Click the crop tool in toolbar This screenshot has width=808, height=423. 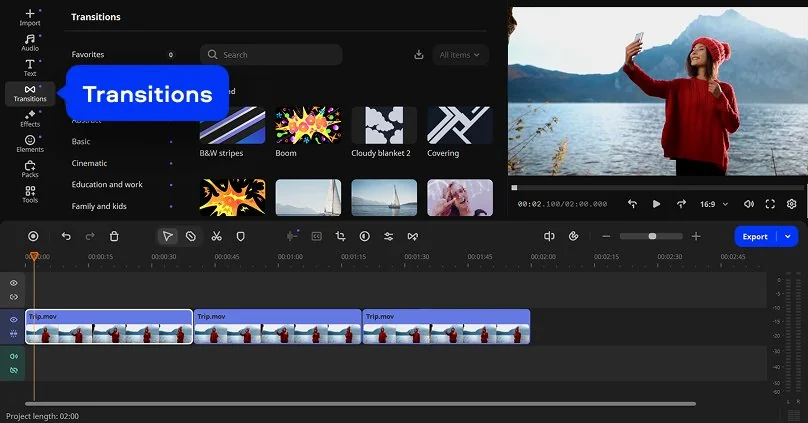tap(341, 236)
